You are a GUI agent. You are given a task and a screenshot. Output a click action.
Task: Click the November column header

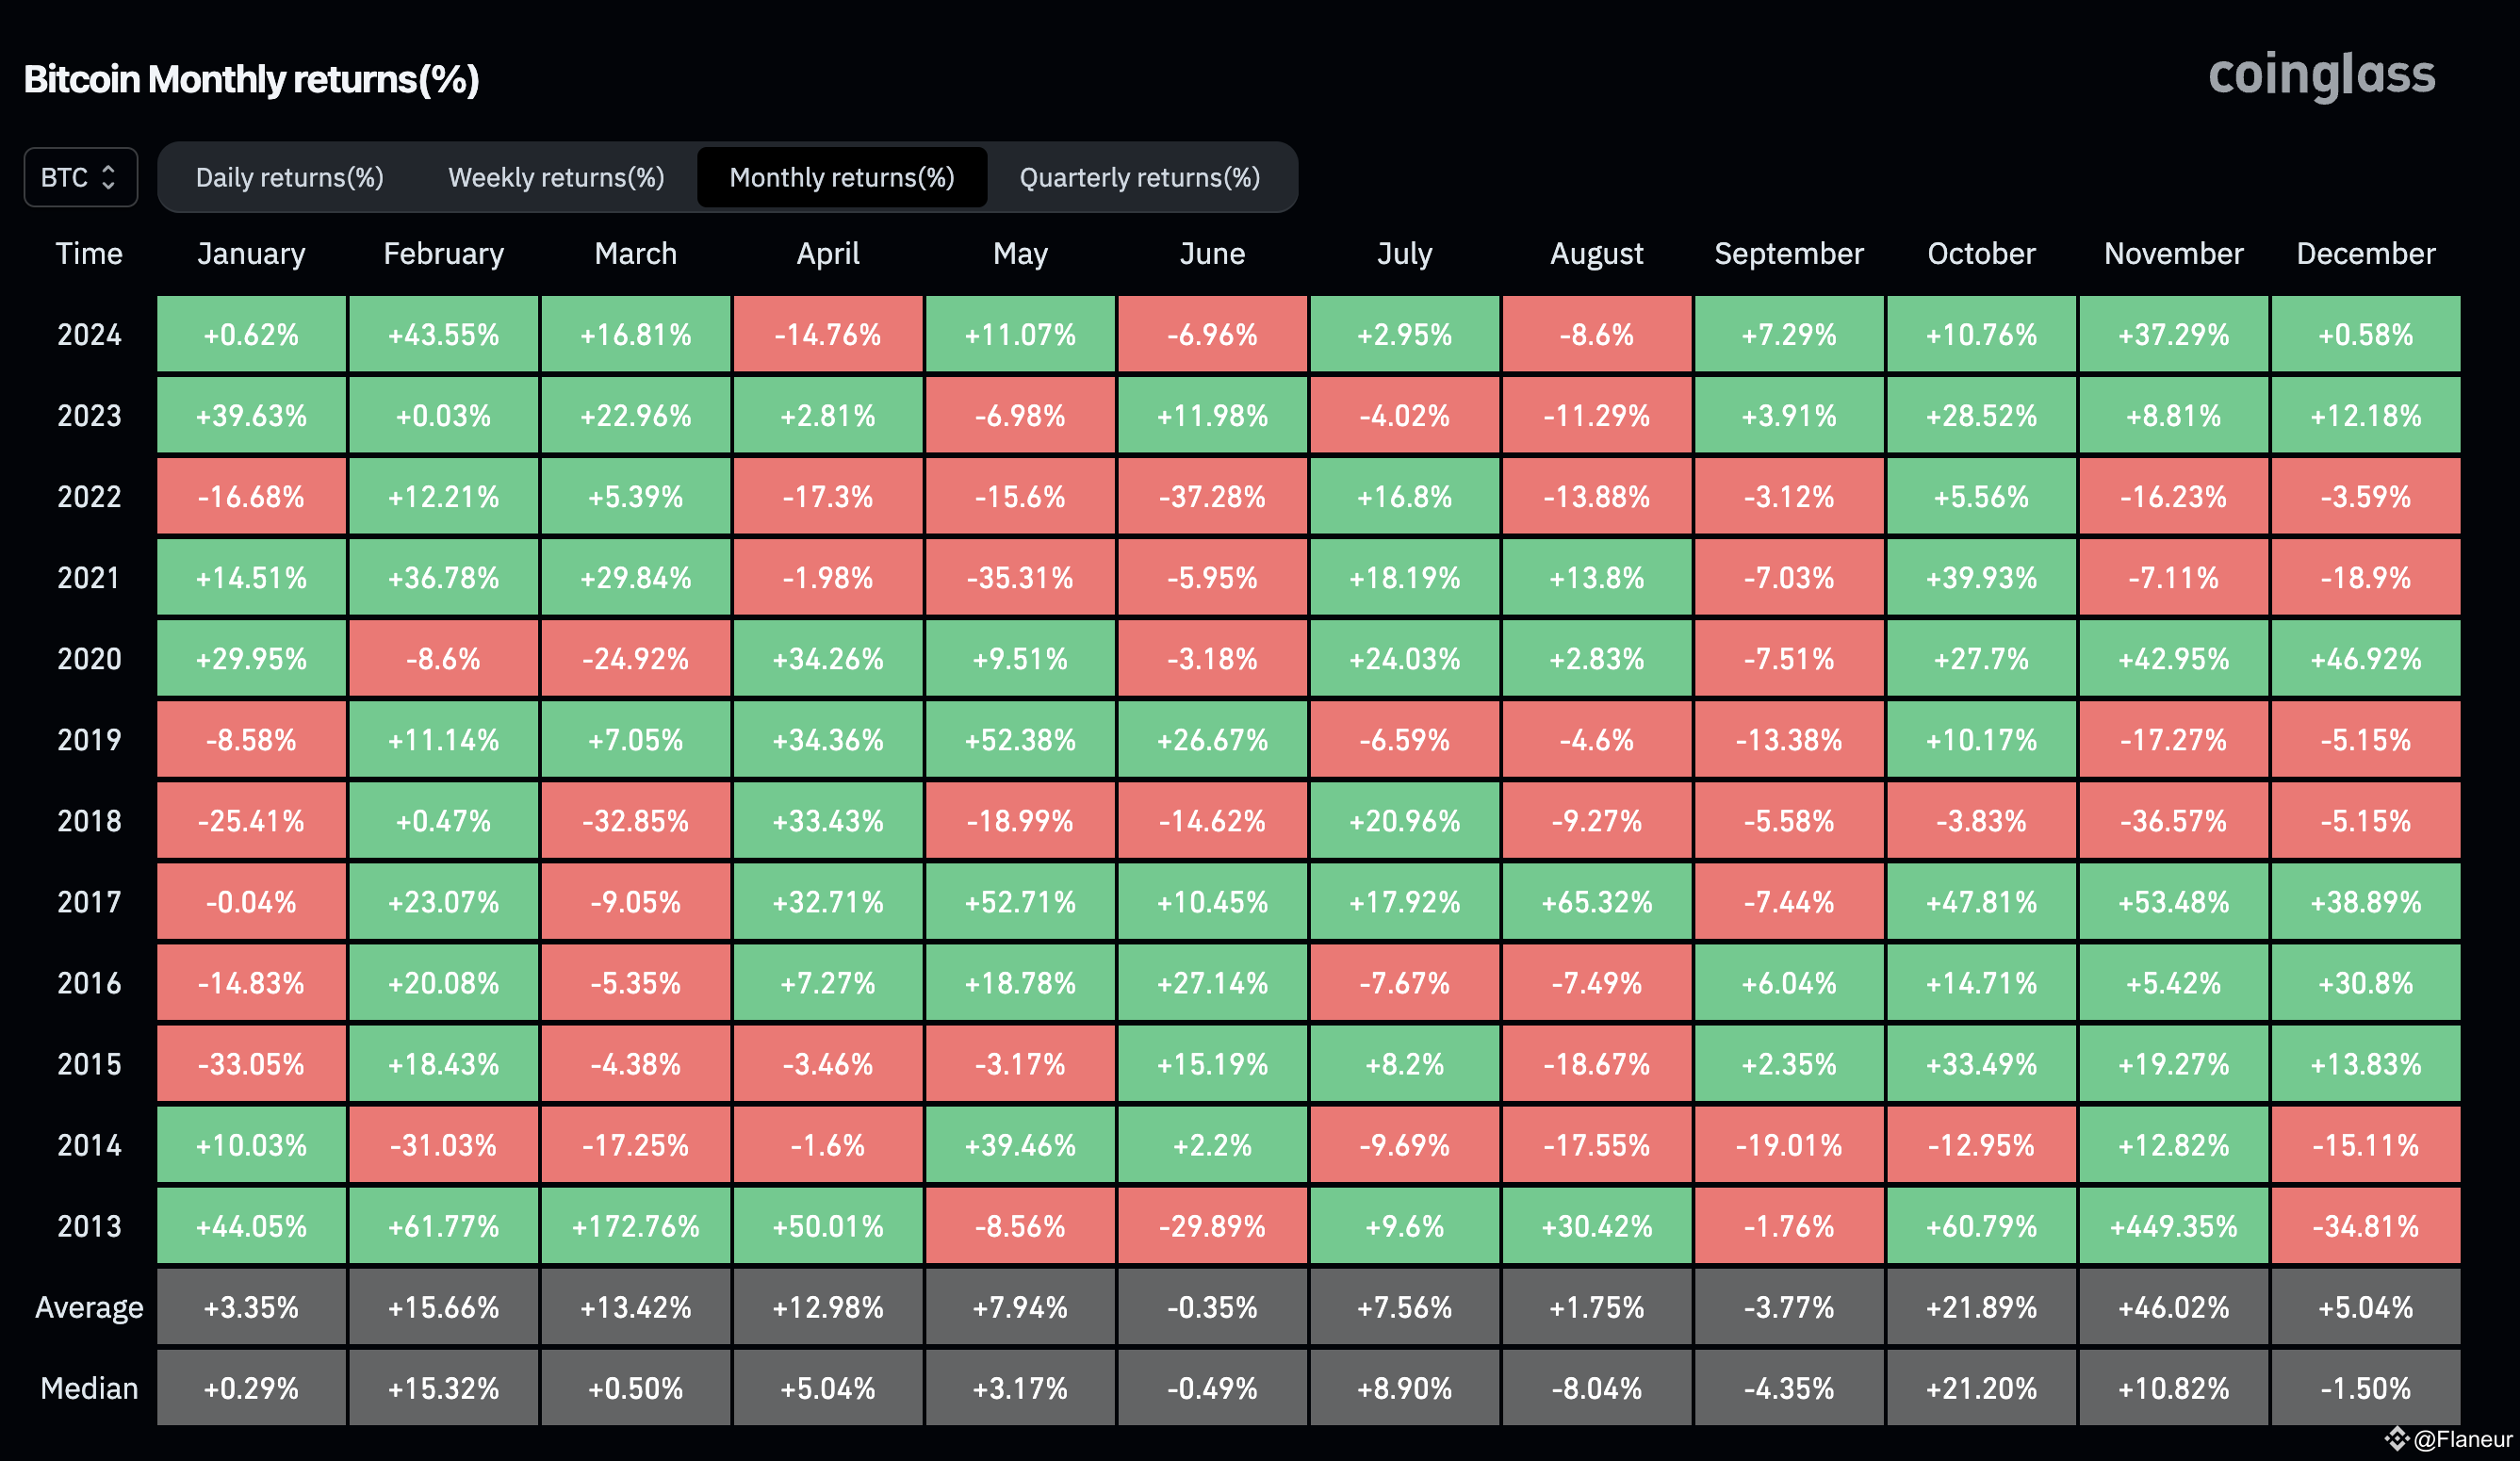(x=2173, y=253)
